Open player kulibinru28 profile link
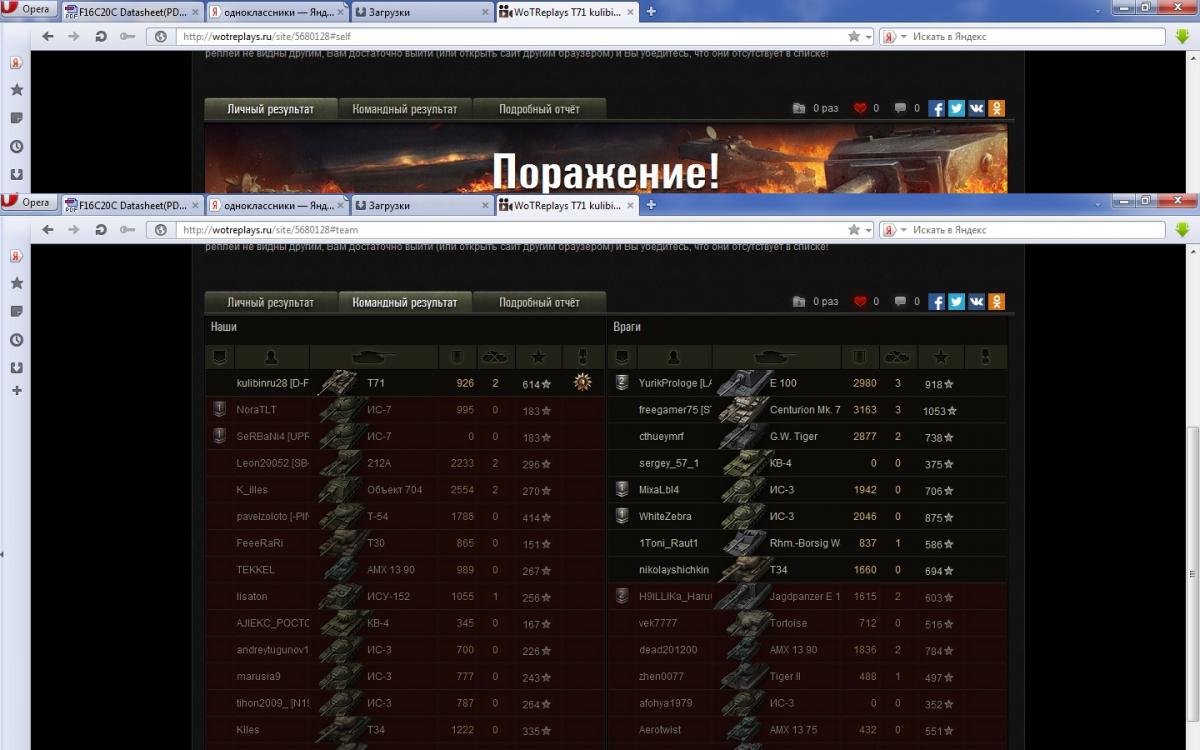Image resolution: width=1200 pixels, height=750 pixels. [x=272, y=383]
